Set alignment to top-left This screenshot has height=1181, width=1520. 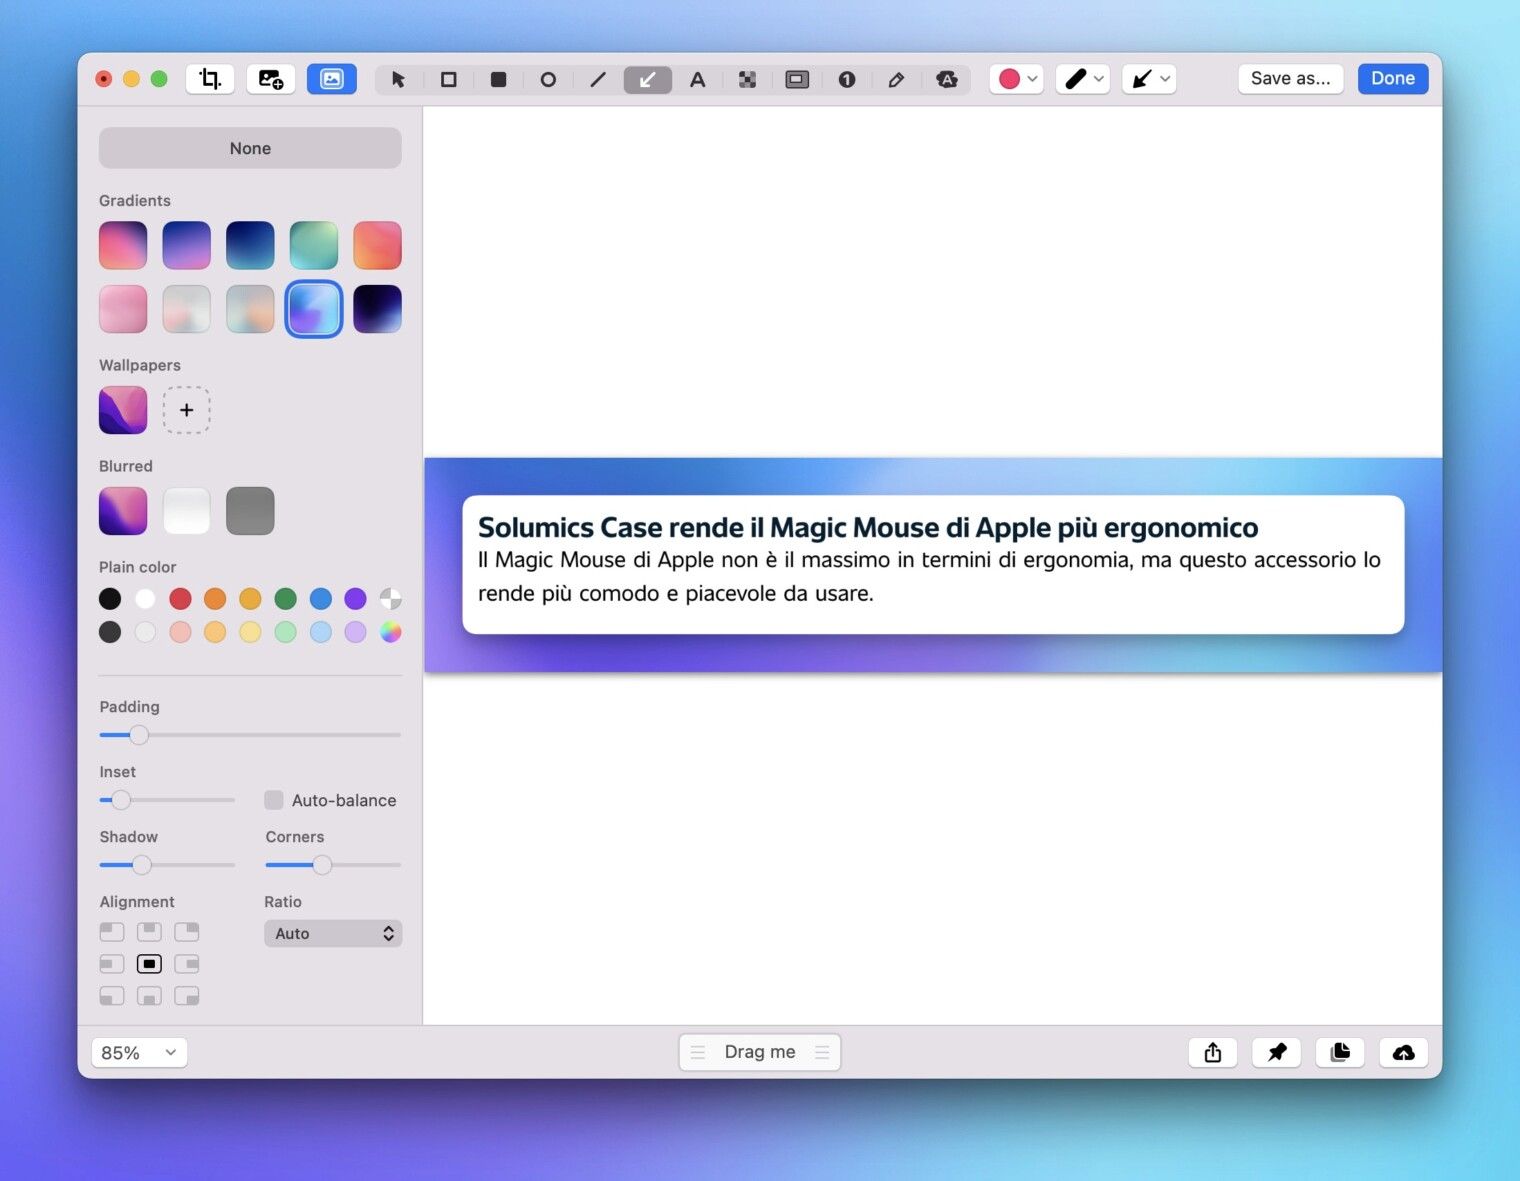tap(112, 932)
